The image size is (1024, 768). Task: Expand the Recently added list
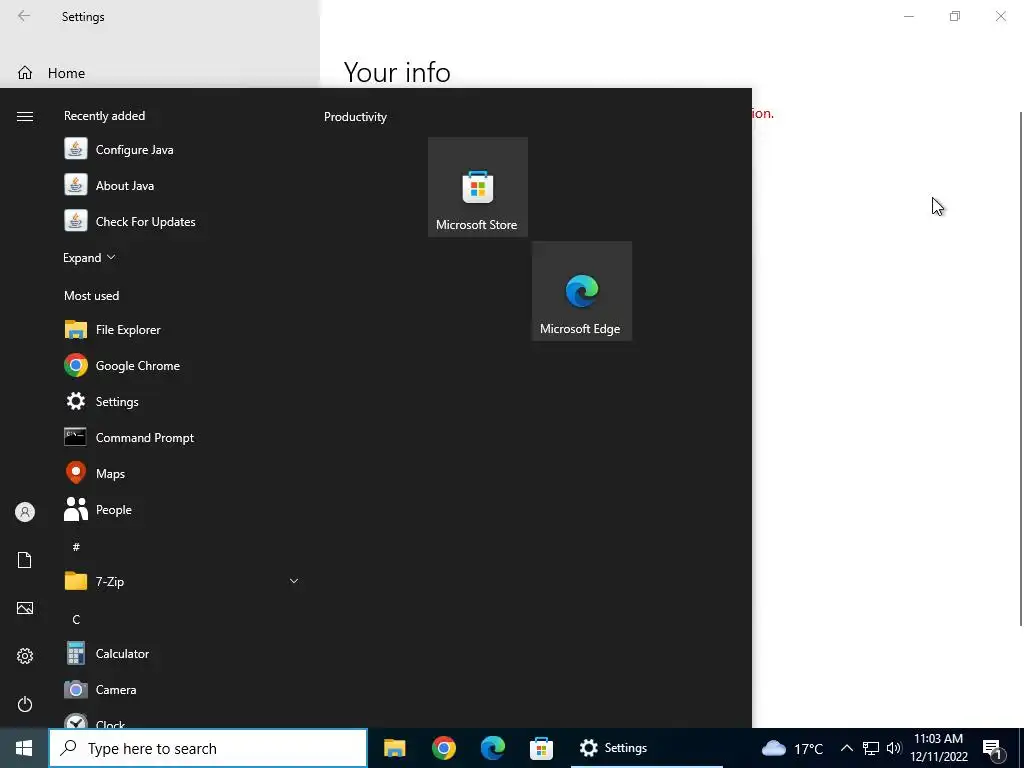(89, 257)
